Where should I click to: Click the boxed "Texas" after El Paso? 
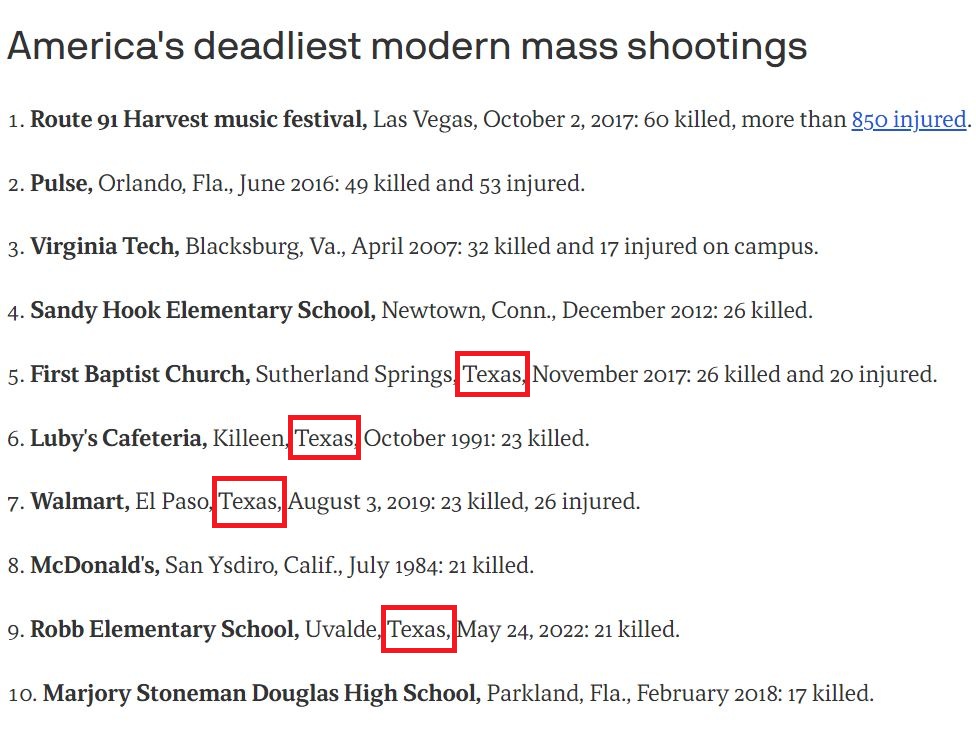[250, 501]
